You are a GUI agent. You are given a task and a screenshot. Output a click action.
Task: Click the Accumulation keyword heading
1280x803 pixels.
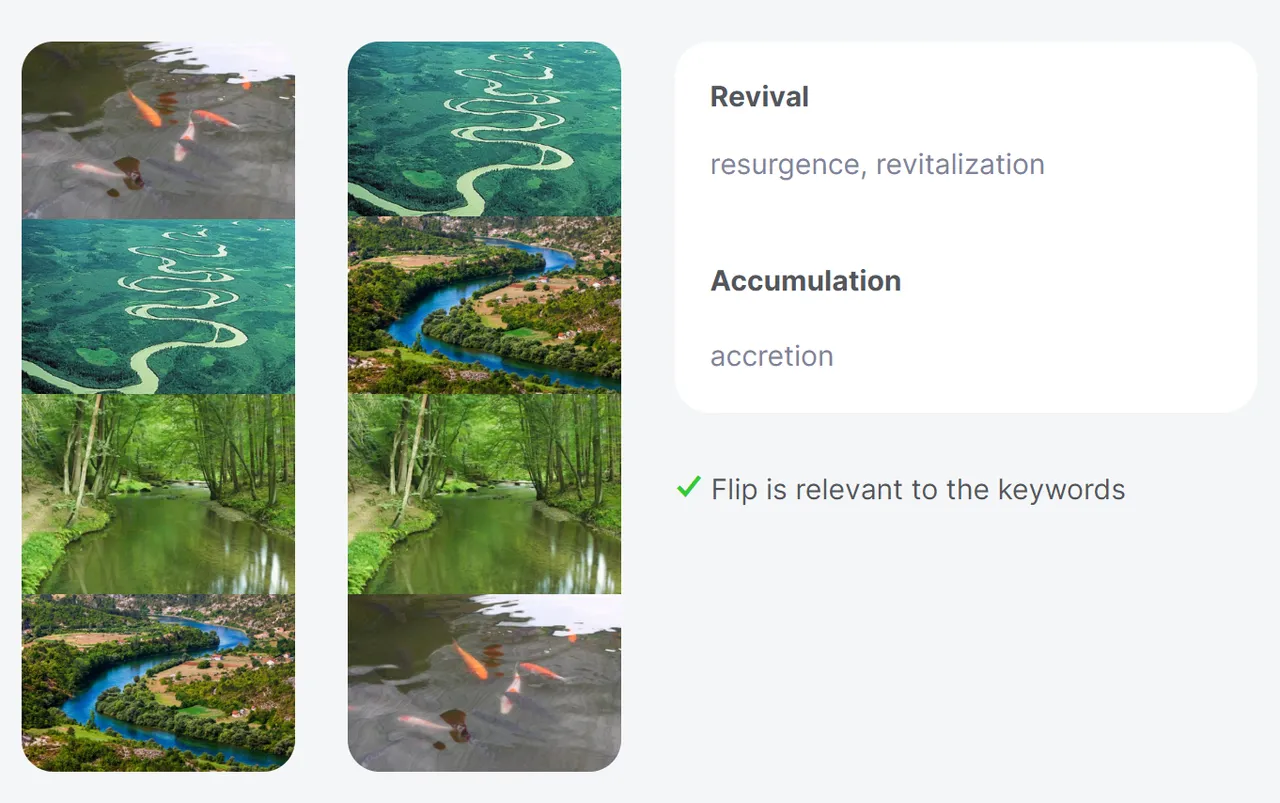[805, 281]
